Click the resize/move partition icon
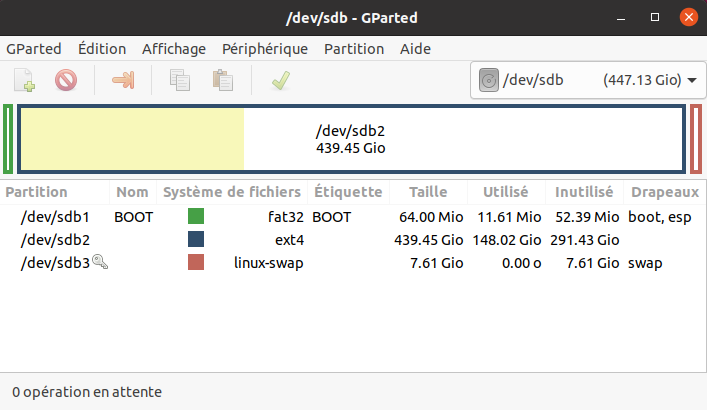The width and height of the screenshot is (707, 410). click(123, 80)
